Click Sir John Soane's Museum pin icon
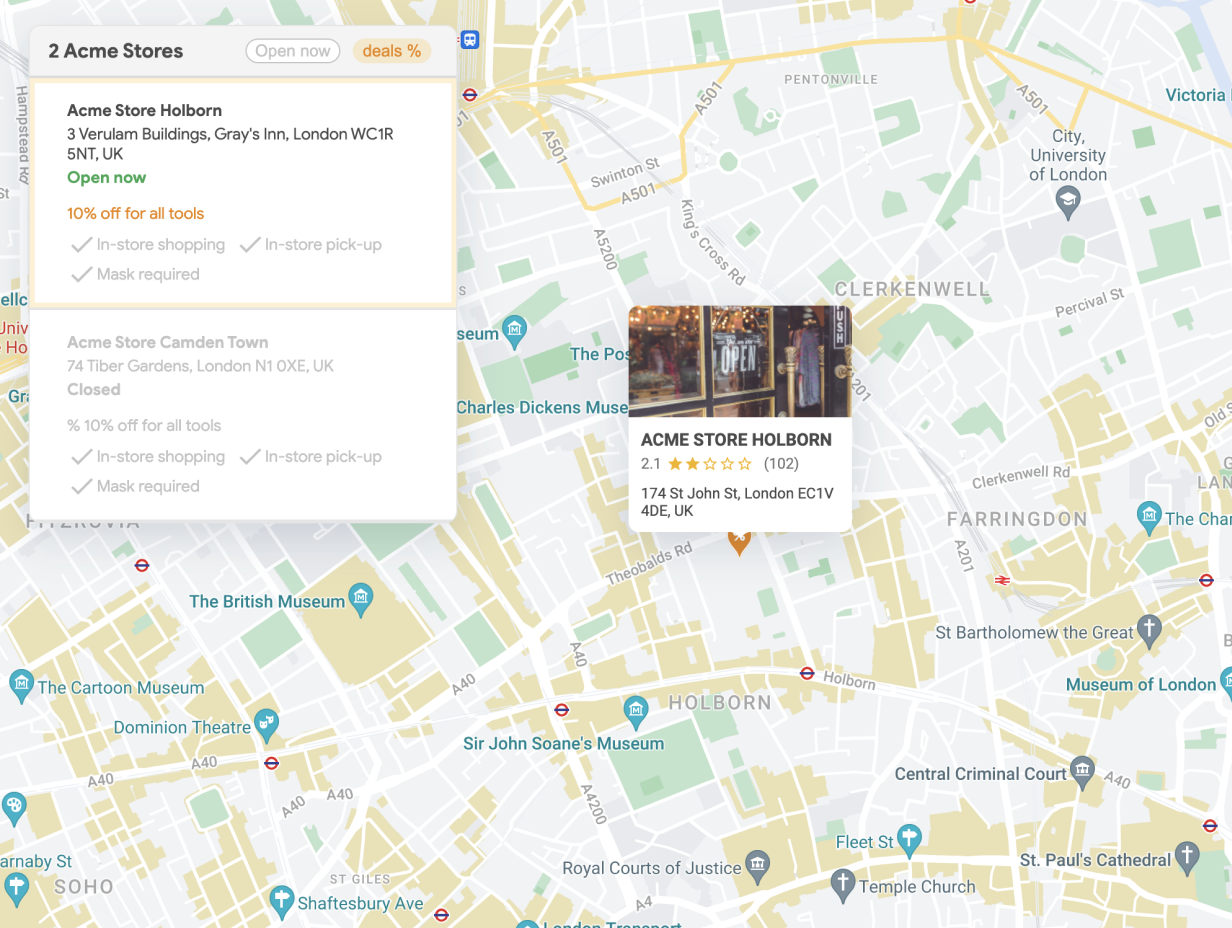The width and height of the screenshot is (1232, 928). [636, 712]
